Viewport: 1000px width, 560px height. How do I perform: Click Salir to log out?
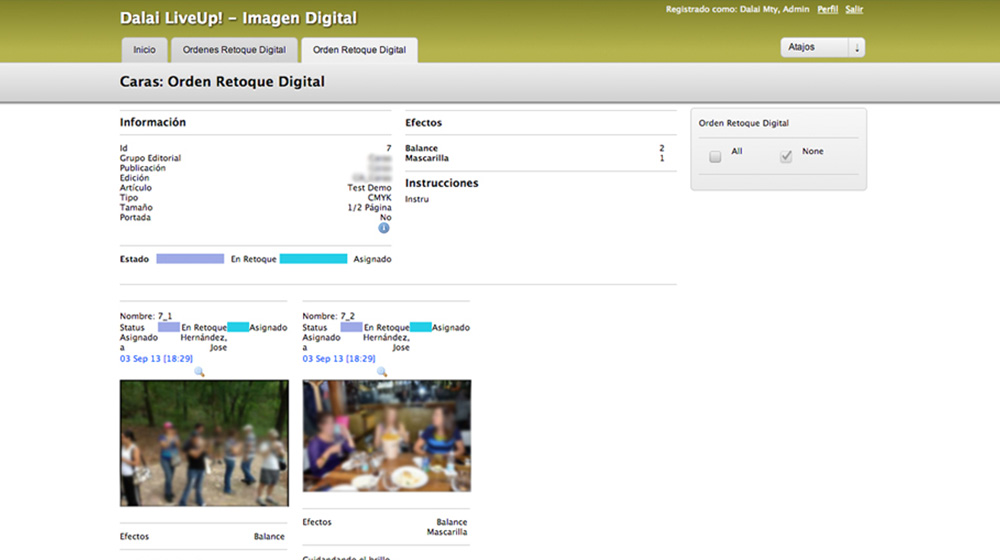pyautogui.click(x=854, y=10)
